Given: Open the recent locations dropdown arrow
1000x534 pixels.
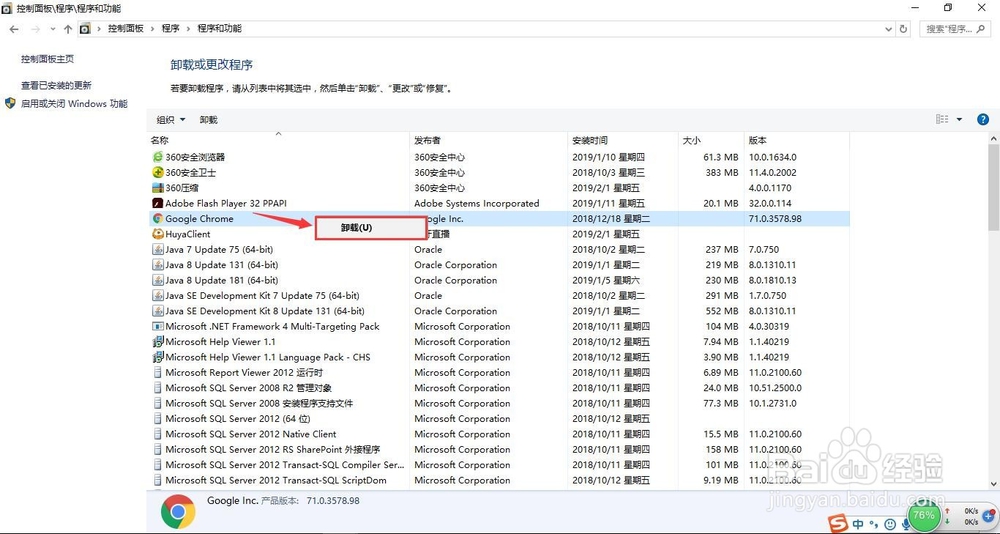Looking at the screenshot, I should (x=52, y=29).
